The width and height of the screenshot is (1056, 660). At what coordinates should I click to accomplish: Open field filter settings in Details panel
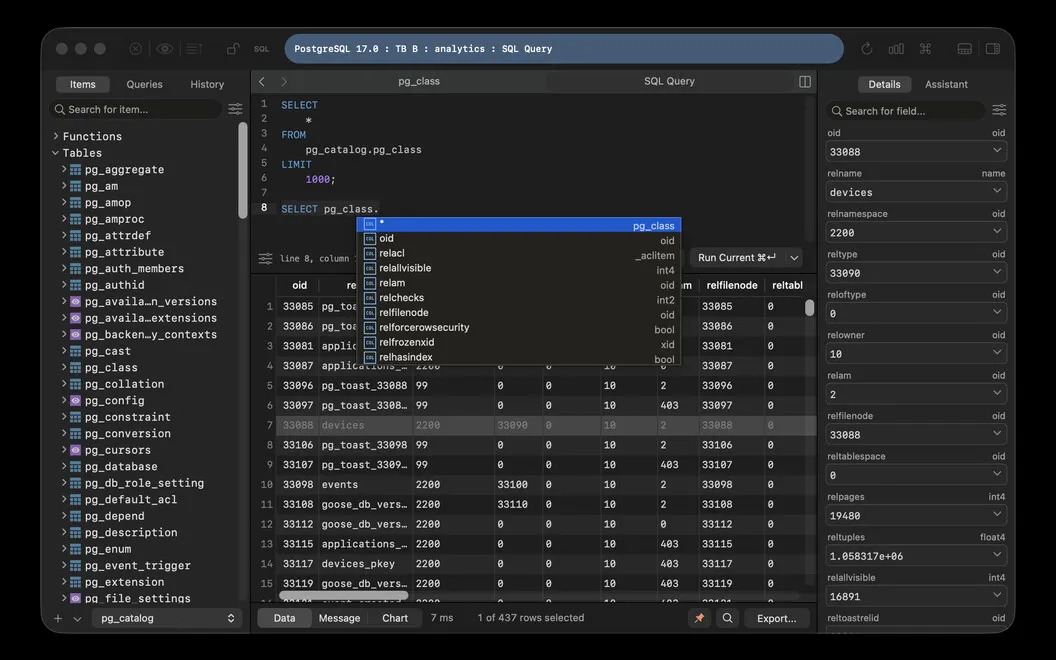point(999,110)
